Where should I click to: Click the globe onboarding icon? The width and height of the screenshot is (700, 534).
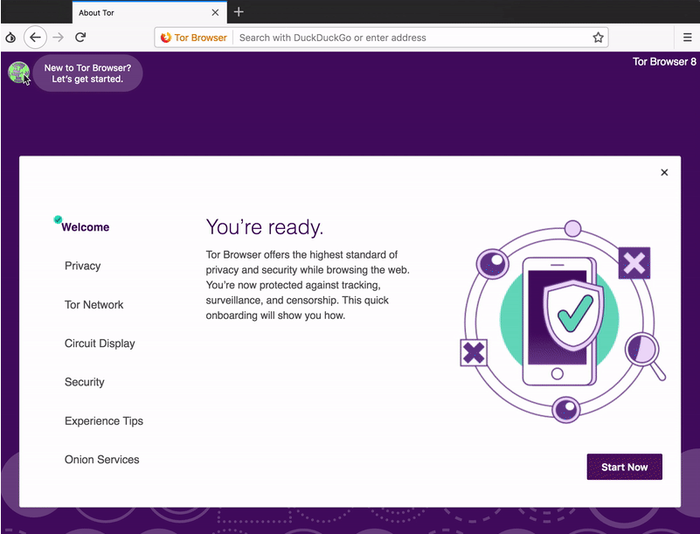coord(19,72)
